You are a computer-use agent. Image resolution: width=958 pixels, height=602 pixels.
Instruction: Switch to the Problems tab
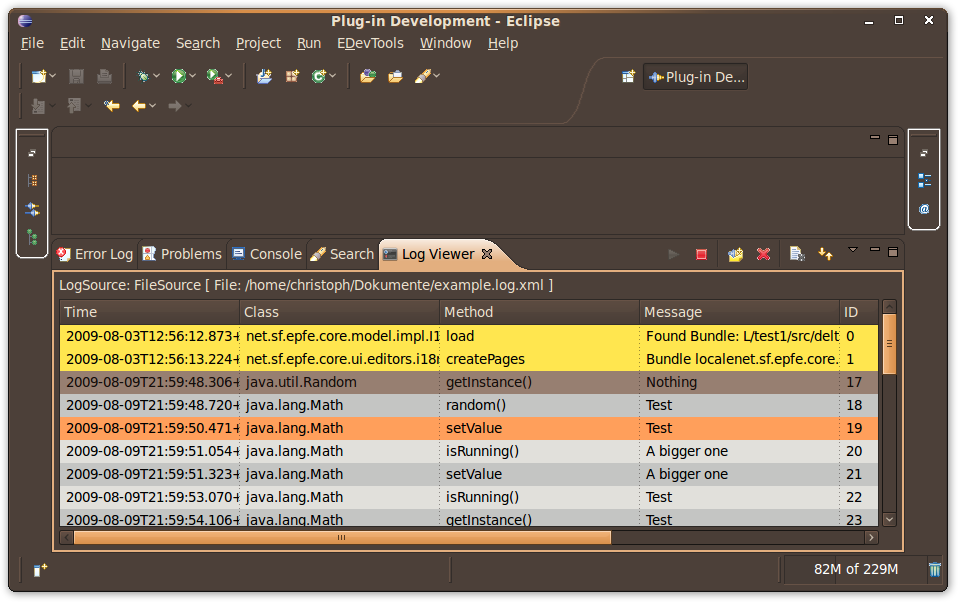[x=182, y=254]
